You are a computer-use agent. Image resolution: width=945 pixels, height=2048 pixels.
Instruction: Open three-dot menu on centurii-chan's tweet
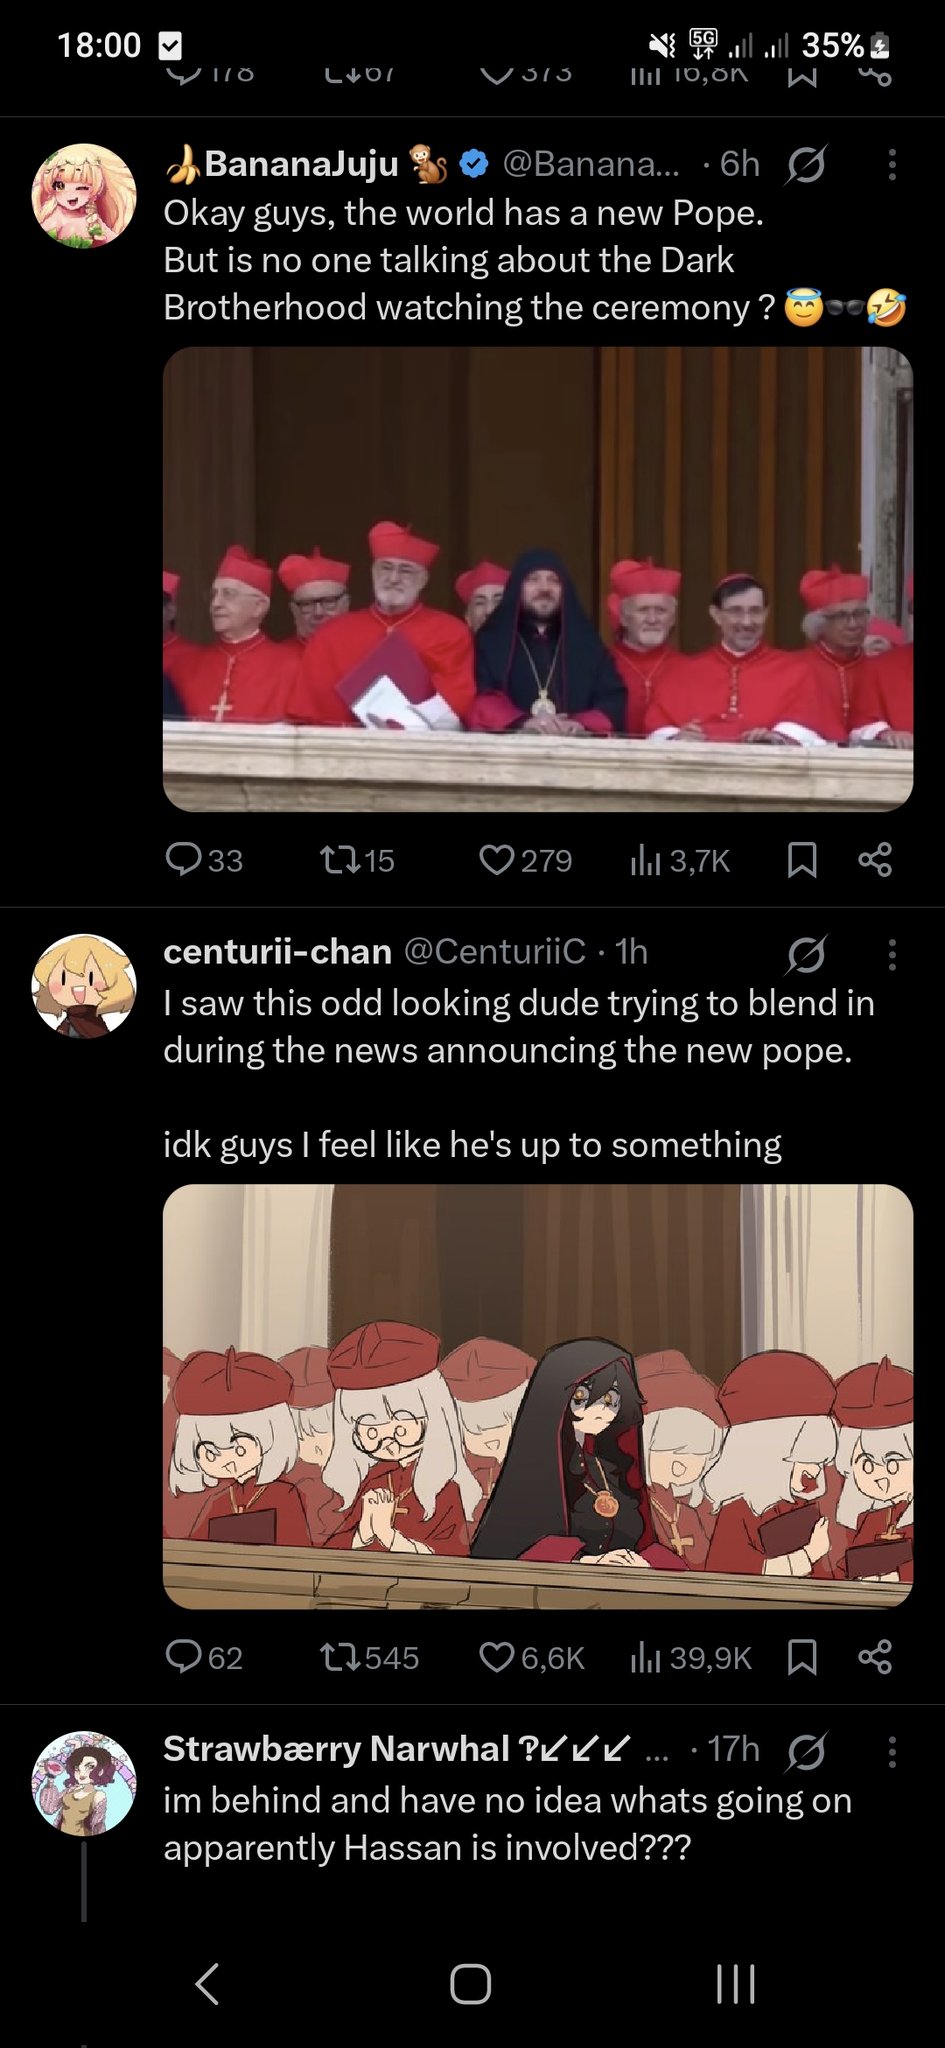(892, 955)
